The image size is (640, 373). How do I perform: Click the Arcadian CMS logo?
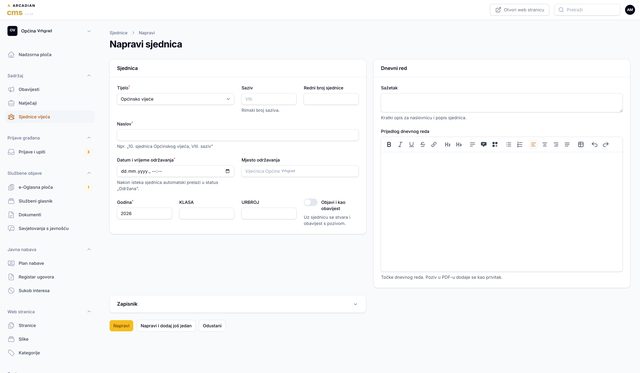(21, 10)
